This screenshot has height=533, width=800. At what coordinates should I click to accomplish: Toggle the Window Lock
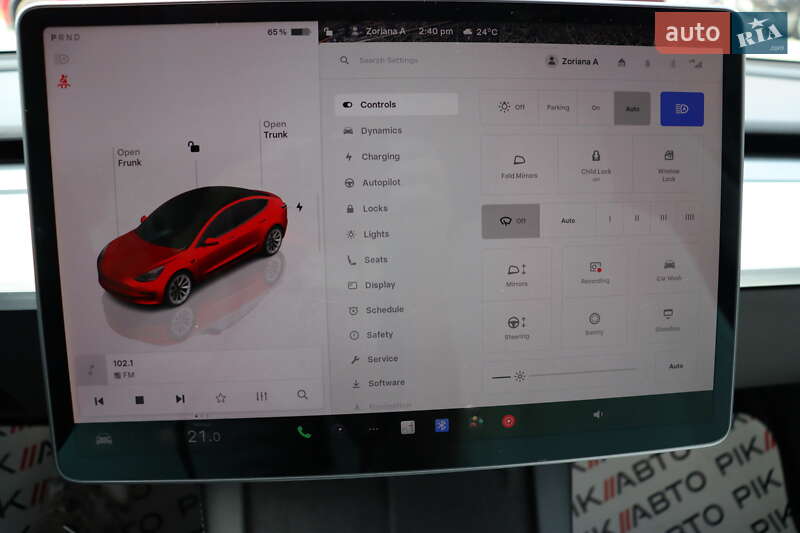[x=668, y=165]
